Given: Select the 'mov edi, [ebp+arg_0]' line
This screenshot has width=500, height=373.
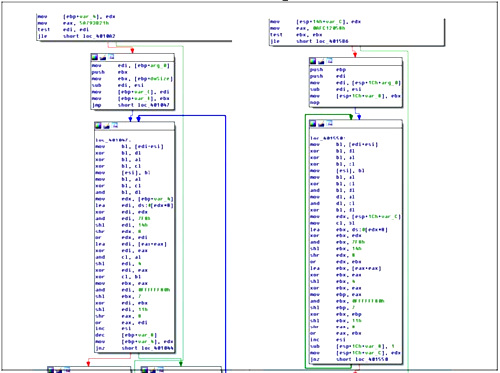Looking at the screenshot, I should pyautogui.click(x=131, y=66).
